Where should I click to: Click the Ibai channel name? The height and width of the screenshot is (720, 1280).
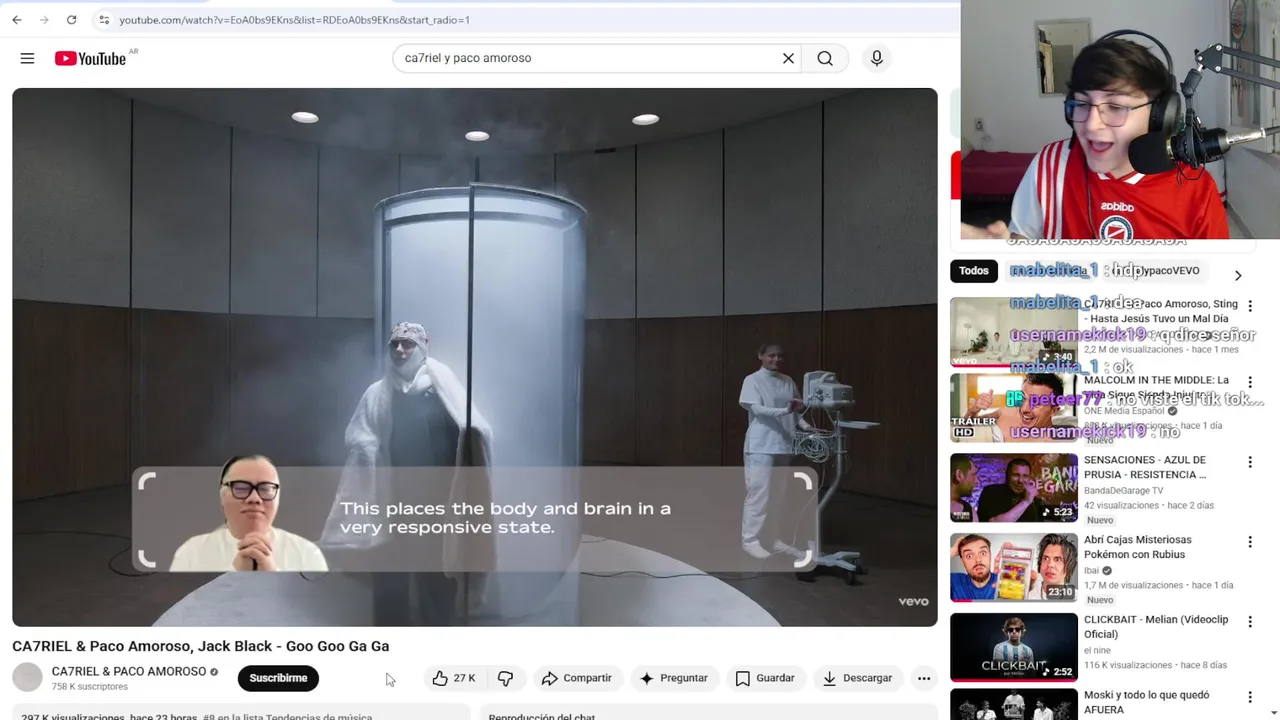tap(1091, 571)
